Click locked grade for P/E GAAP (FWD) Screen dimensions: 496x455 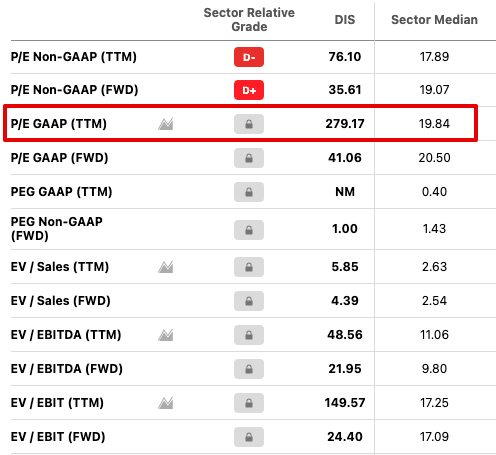point(249,158)
